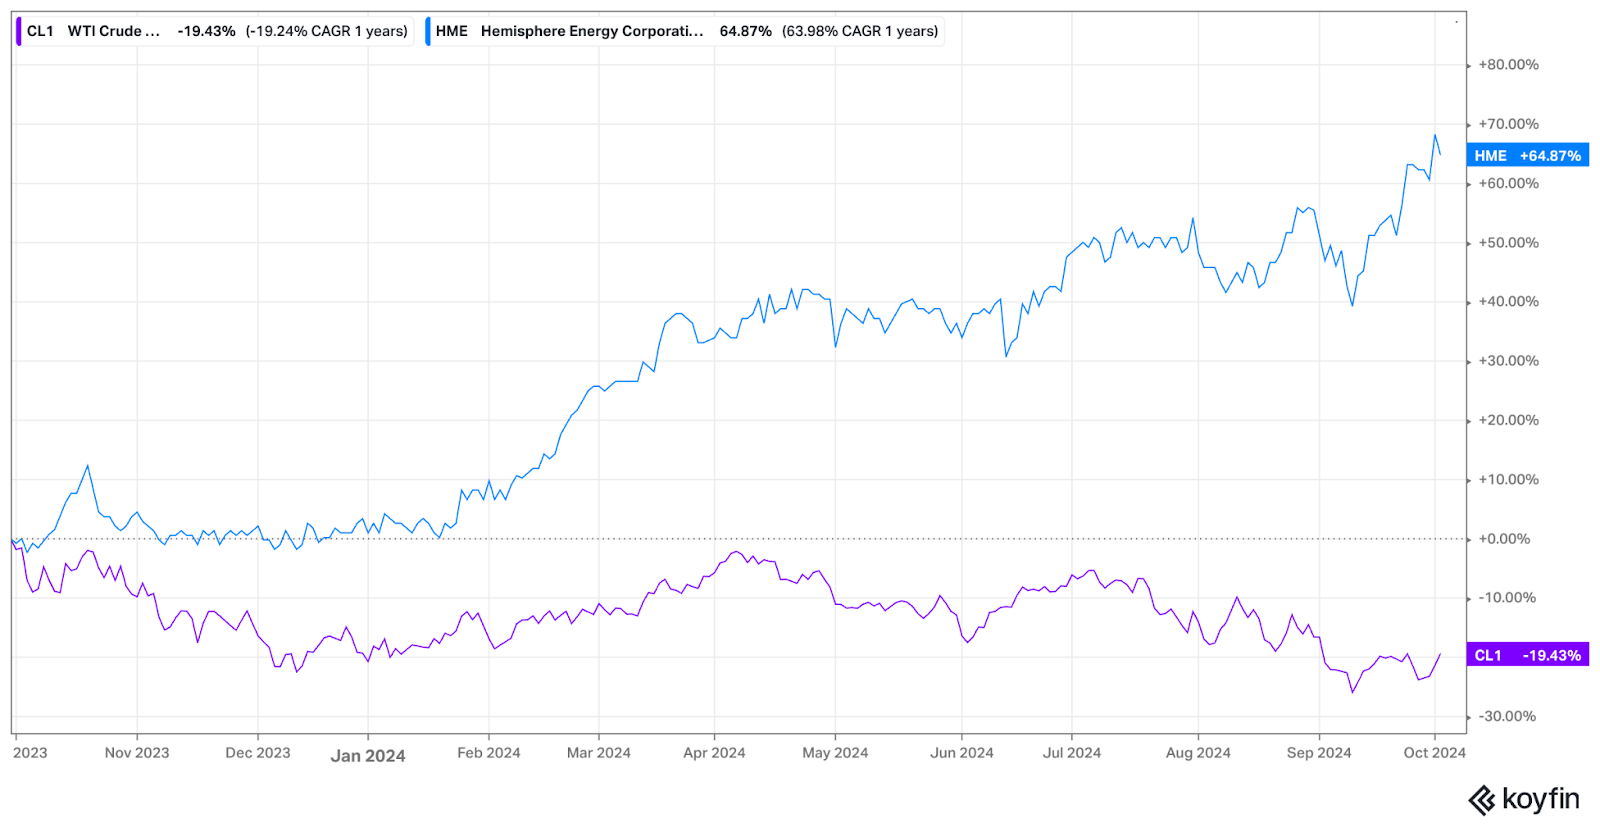Click the purple CL1 -19.43% value tag
Screen dimensions: 1600x827
pos(1527,655)
